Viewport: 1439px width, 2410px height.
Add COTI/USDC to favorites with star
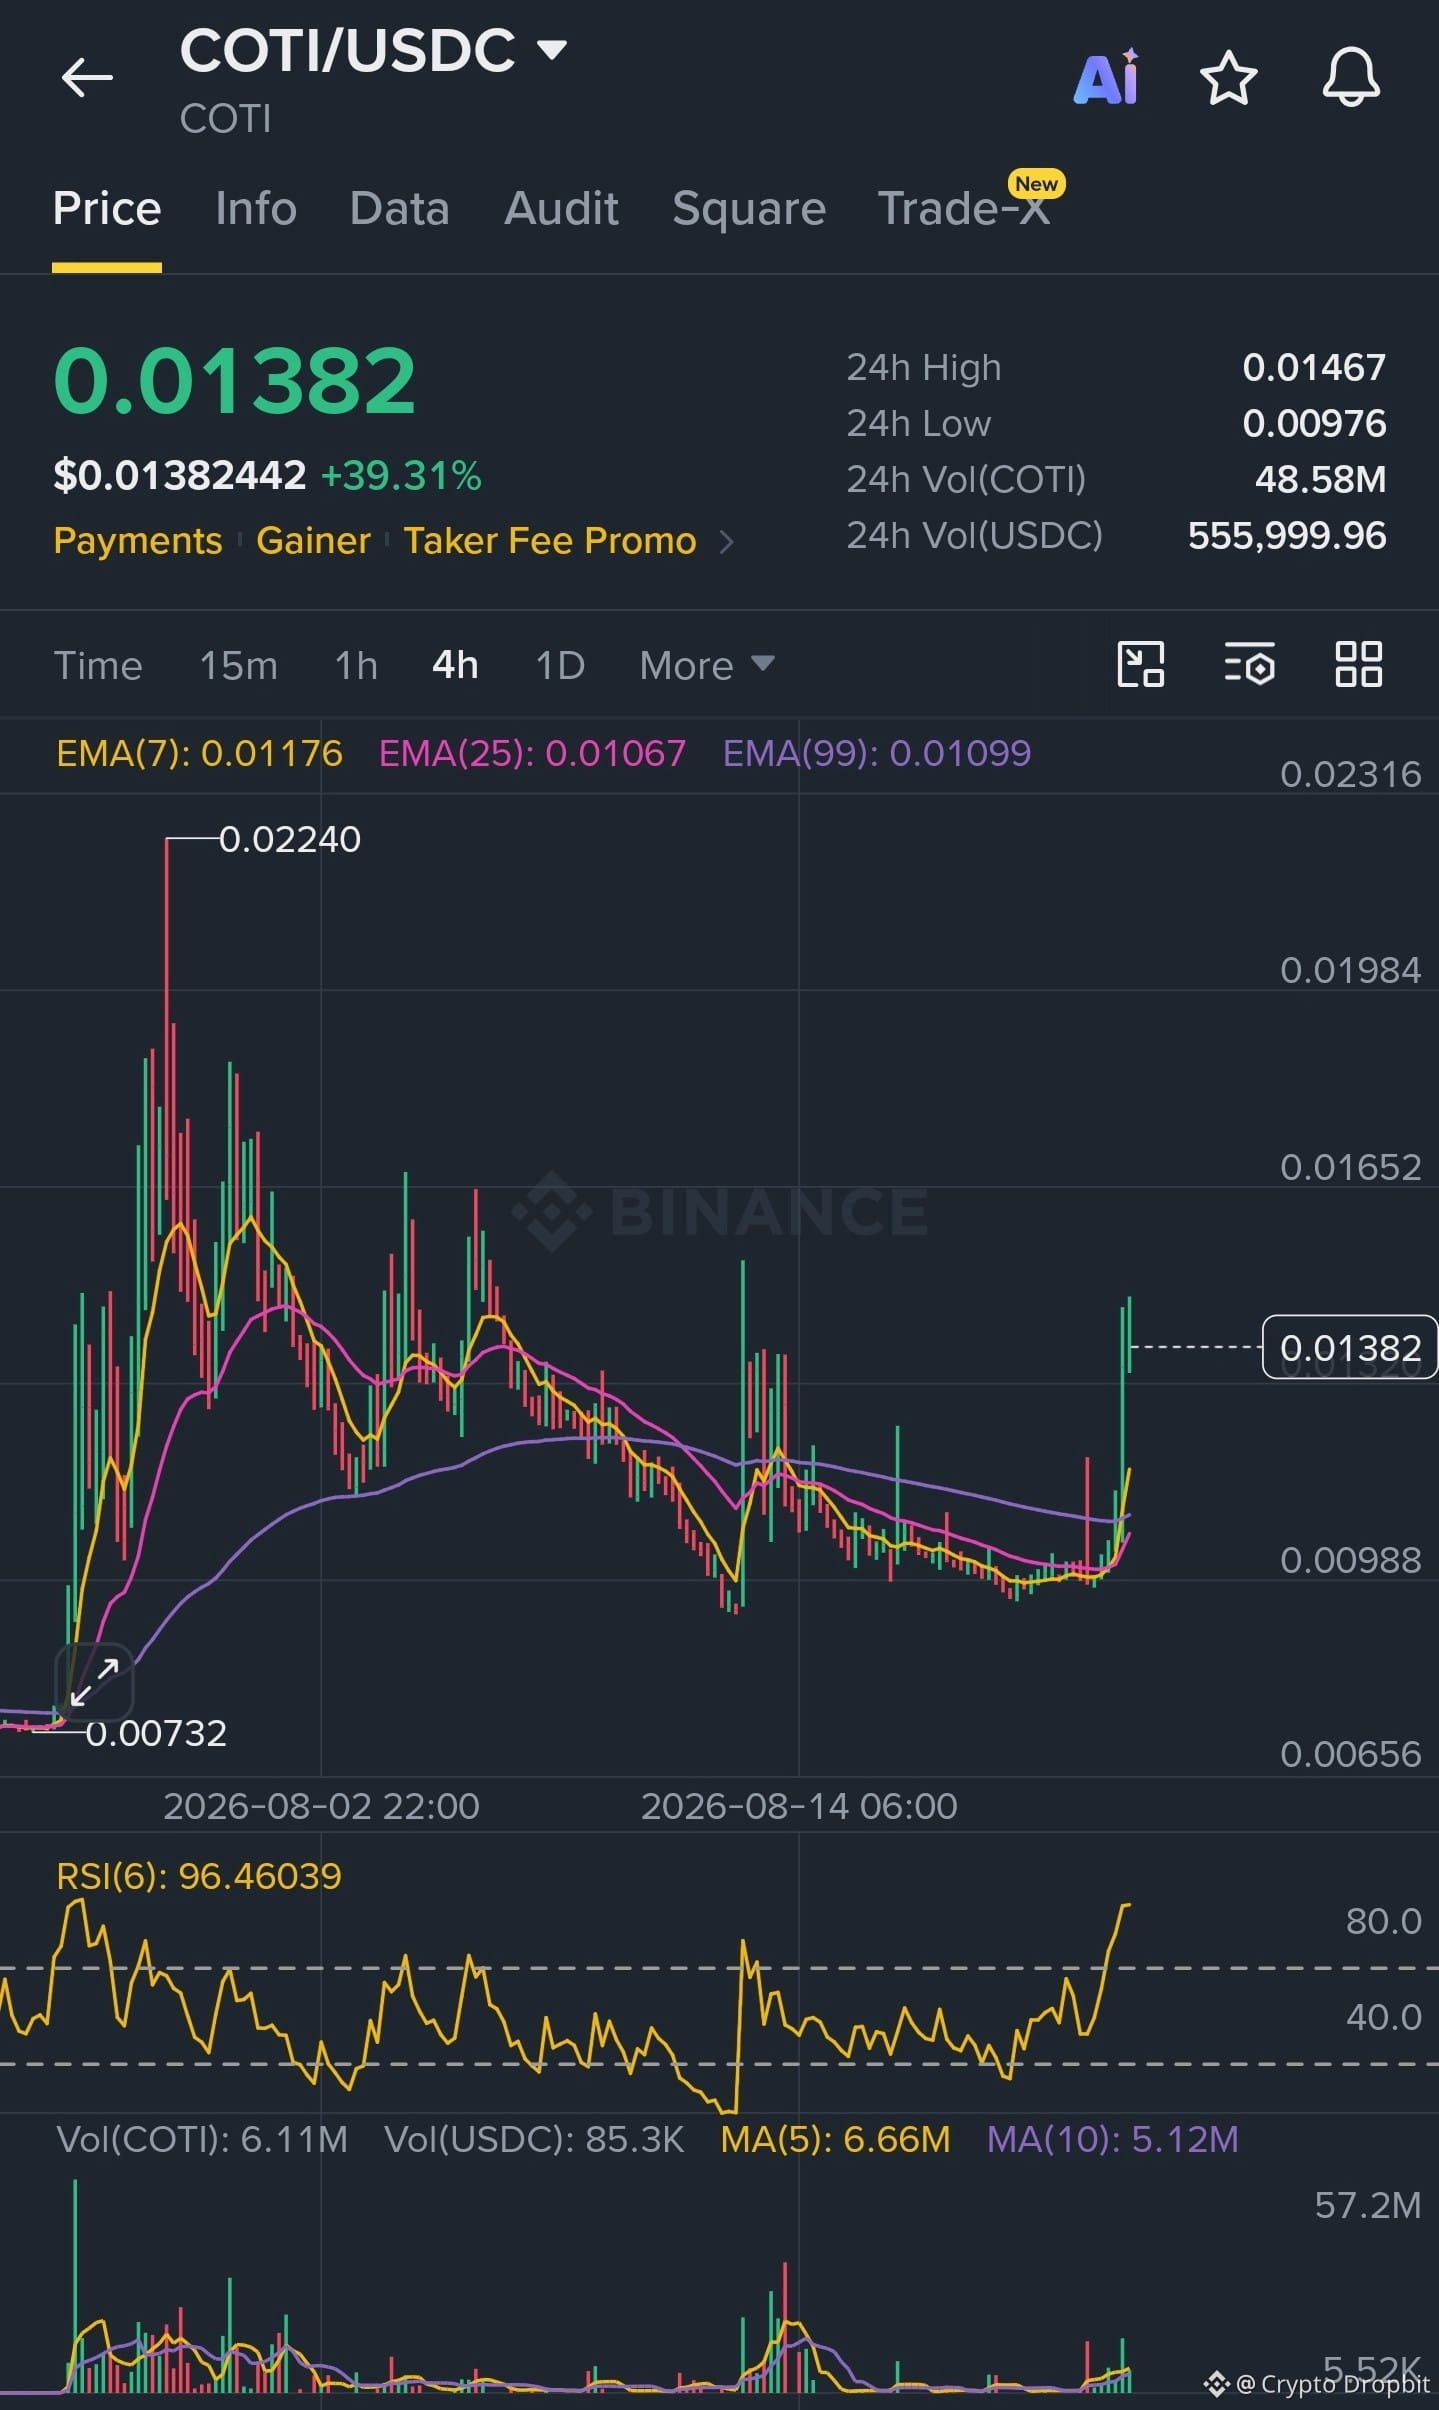point(1228,77)
